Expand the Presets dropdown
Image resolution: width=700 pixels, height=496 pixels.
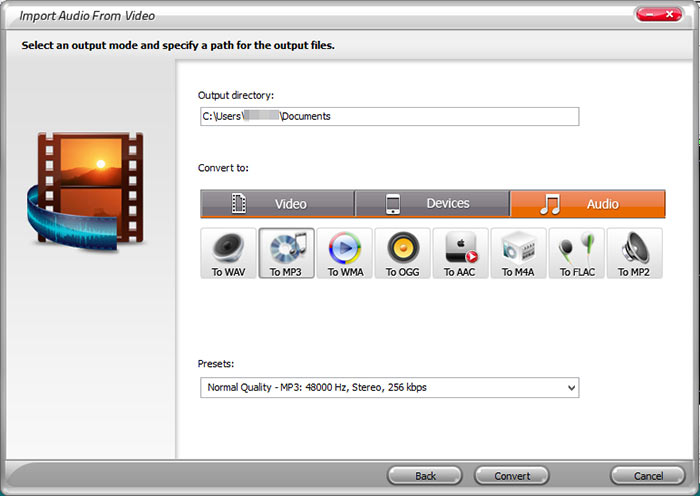coord(389,388)
